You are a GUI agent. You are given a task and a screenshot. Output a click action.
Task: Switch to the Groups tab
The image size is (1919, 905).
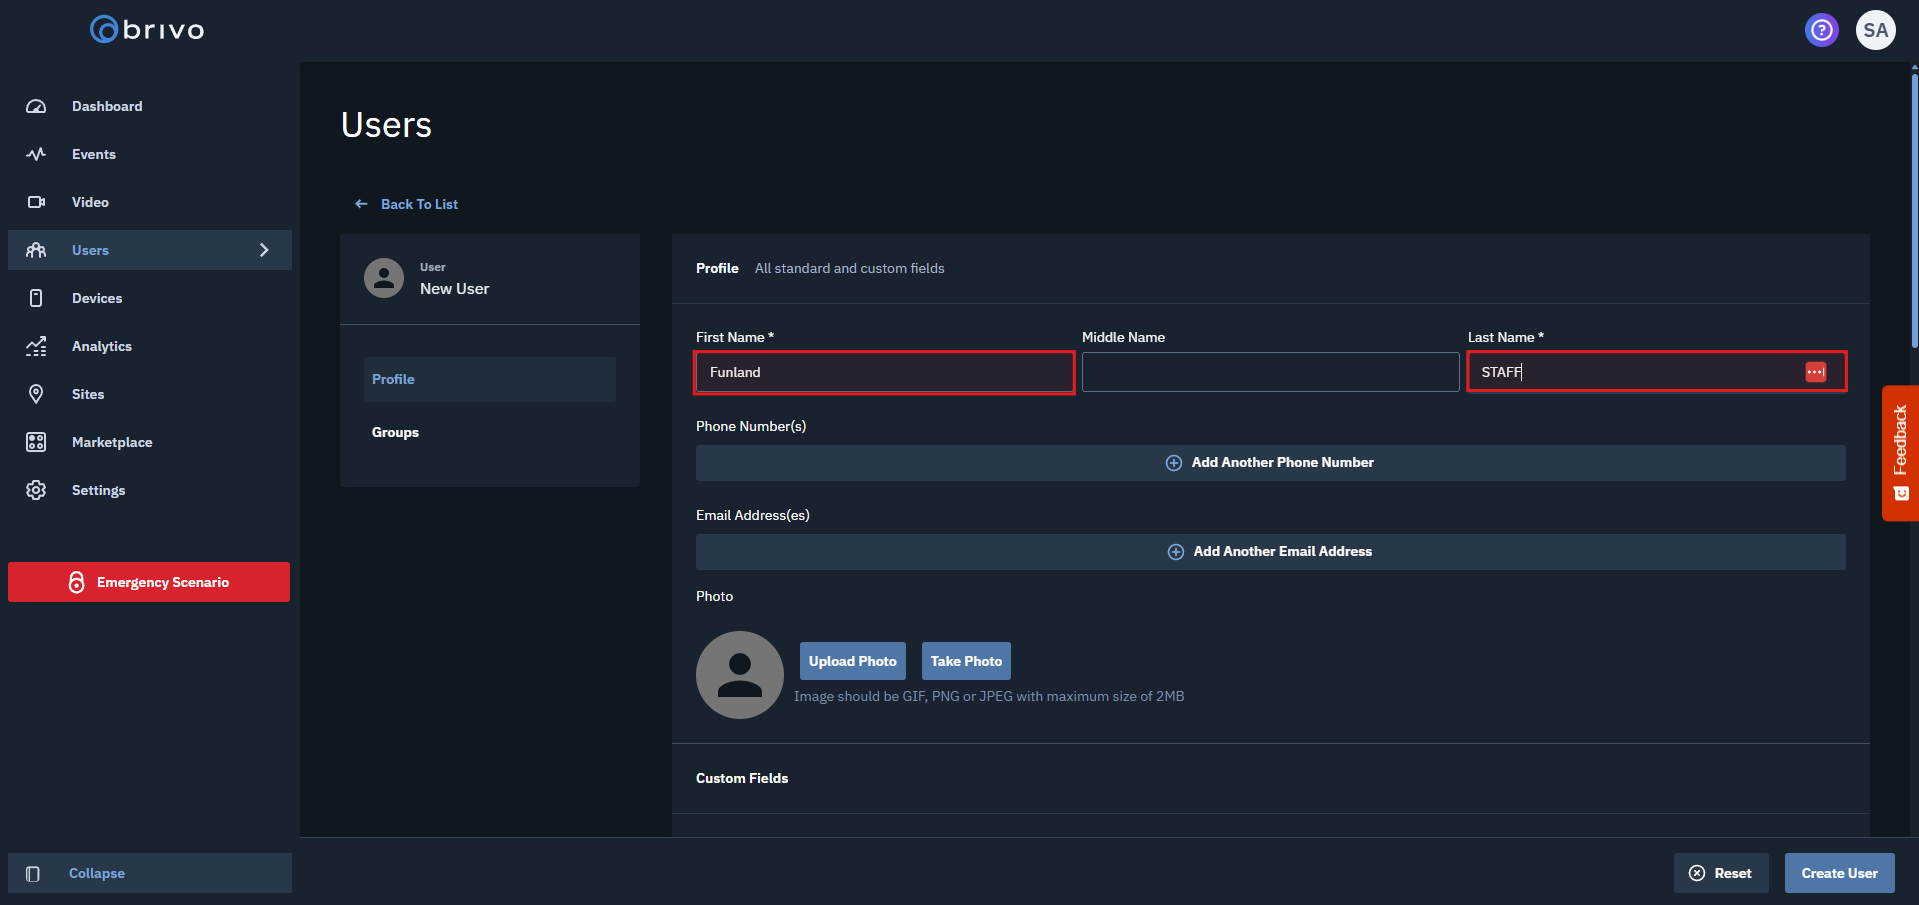click(x=395, y=432)
